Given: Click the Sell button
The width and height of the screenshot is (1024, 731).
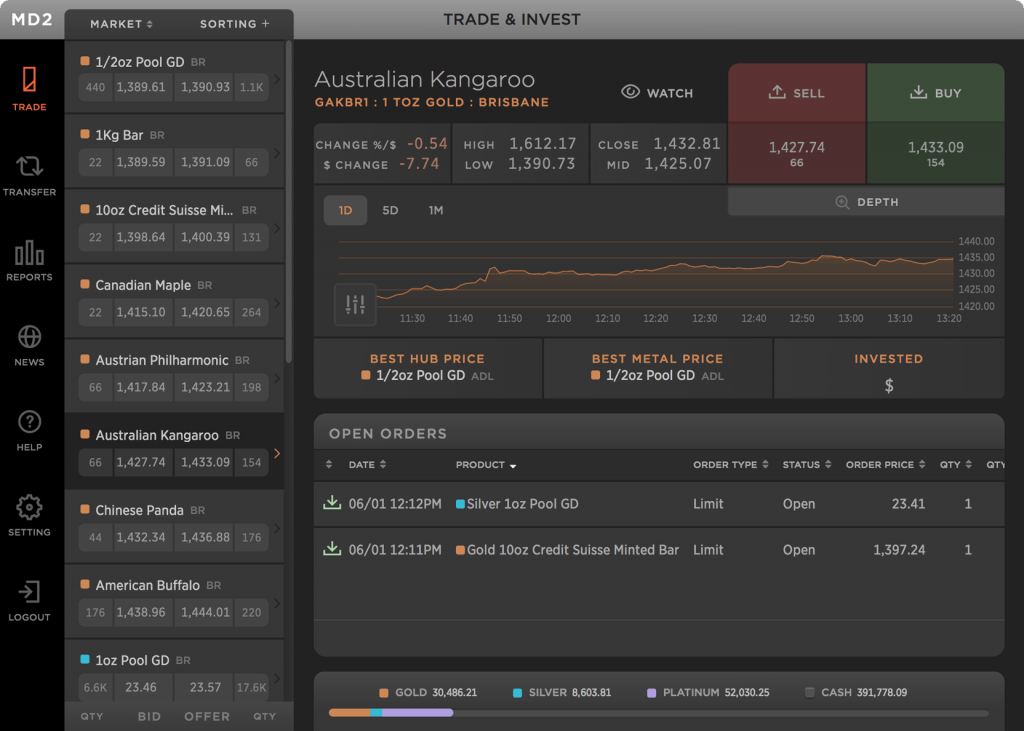Looking at the screenshot, I should click(796, 93).
